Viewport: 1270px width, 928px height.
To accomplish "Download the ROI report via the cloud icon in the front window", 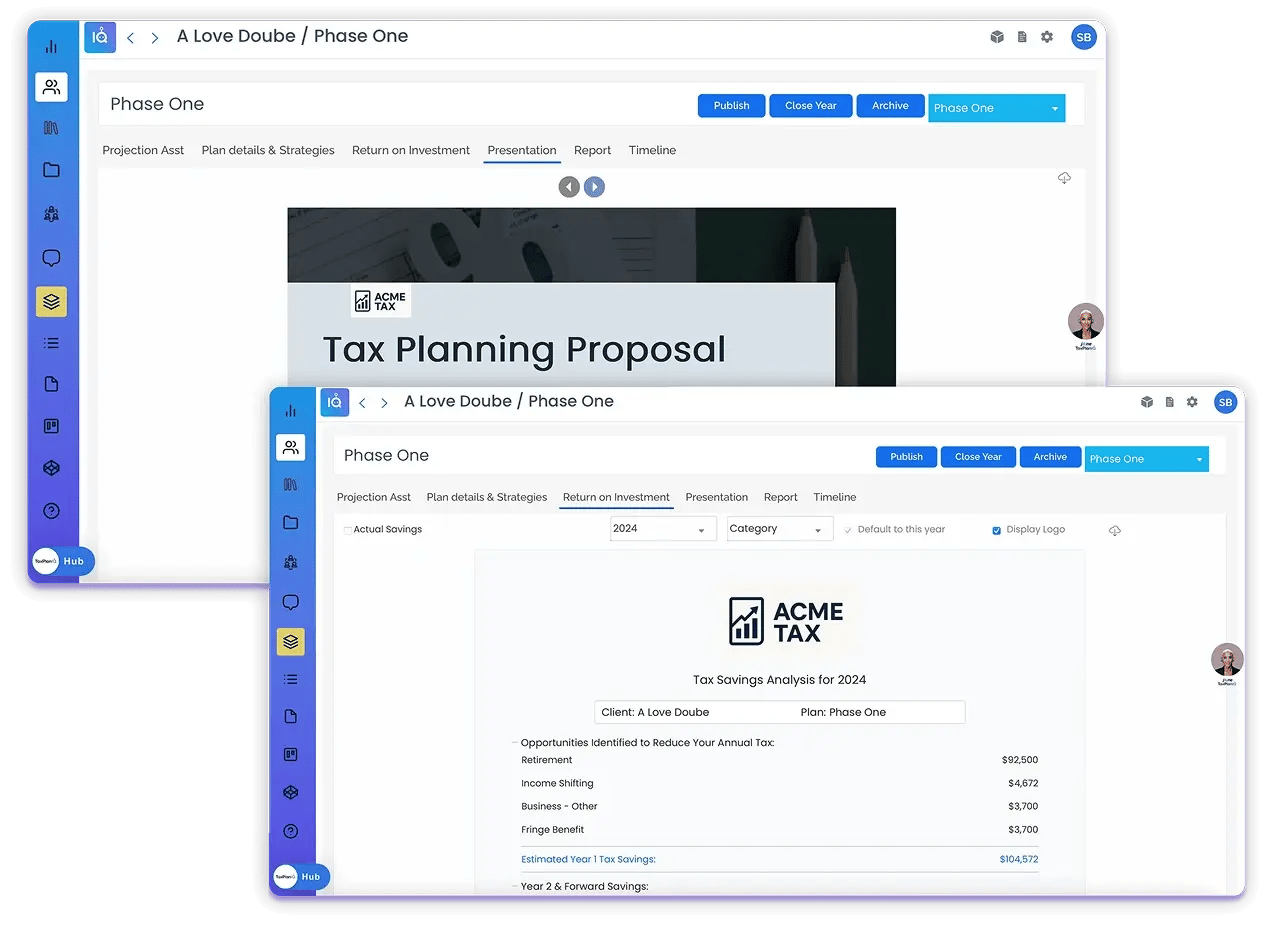I will pyautogui.click(x=1115, y=530).
